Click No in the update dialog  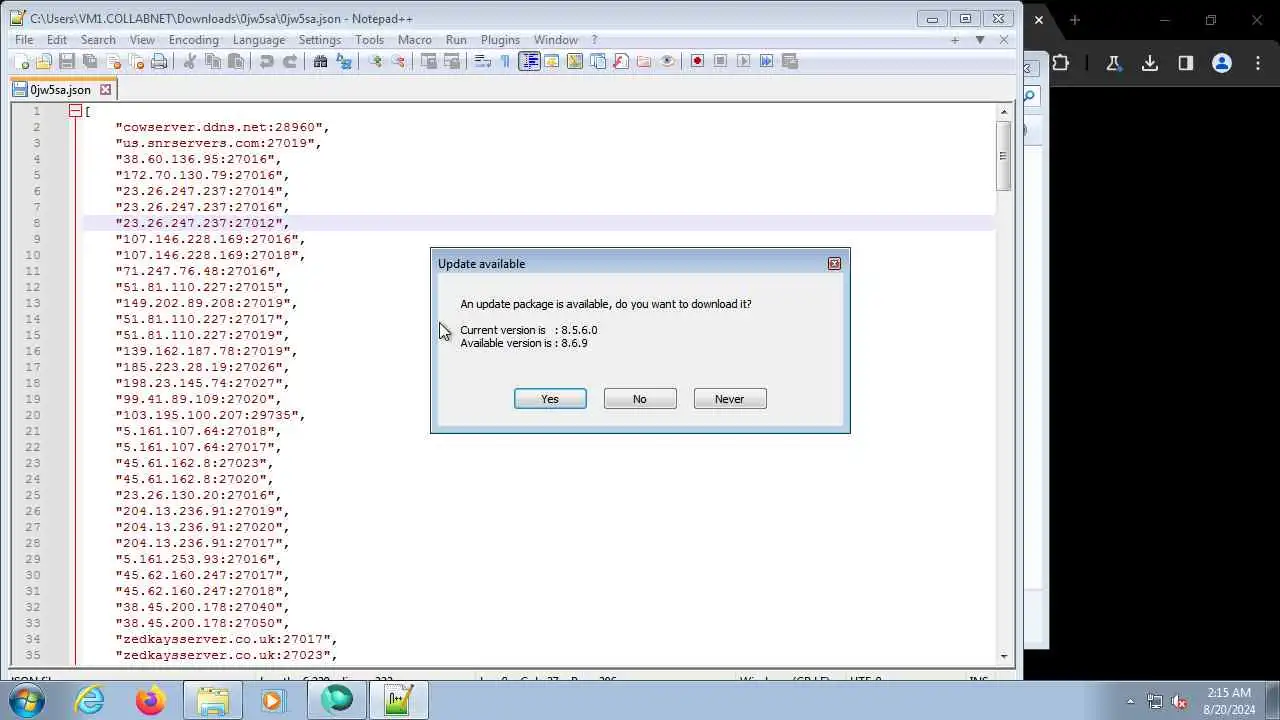[640, 399]
